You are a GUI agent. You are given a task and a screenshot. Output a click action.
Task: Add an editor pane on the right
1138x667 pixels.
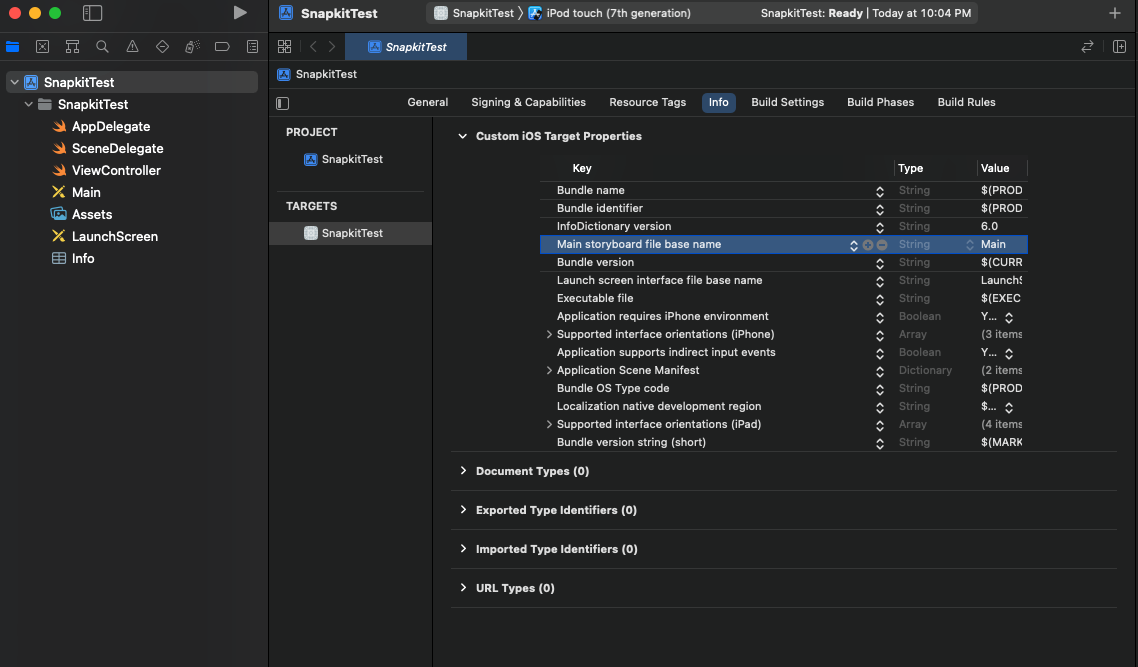coord(1119,46)
